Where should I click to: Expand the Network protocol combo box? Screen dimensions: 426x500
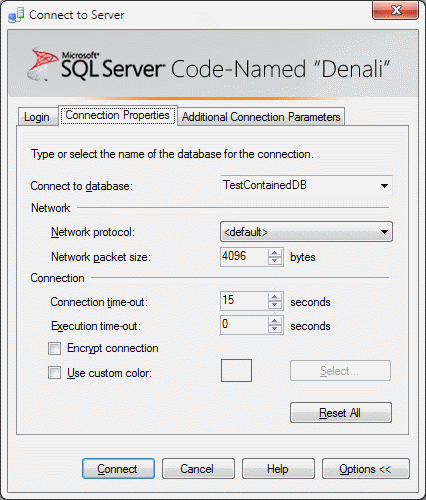coord(306,232)
